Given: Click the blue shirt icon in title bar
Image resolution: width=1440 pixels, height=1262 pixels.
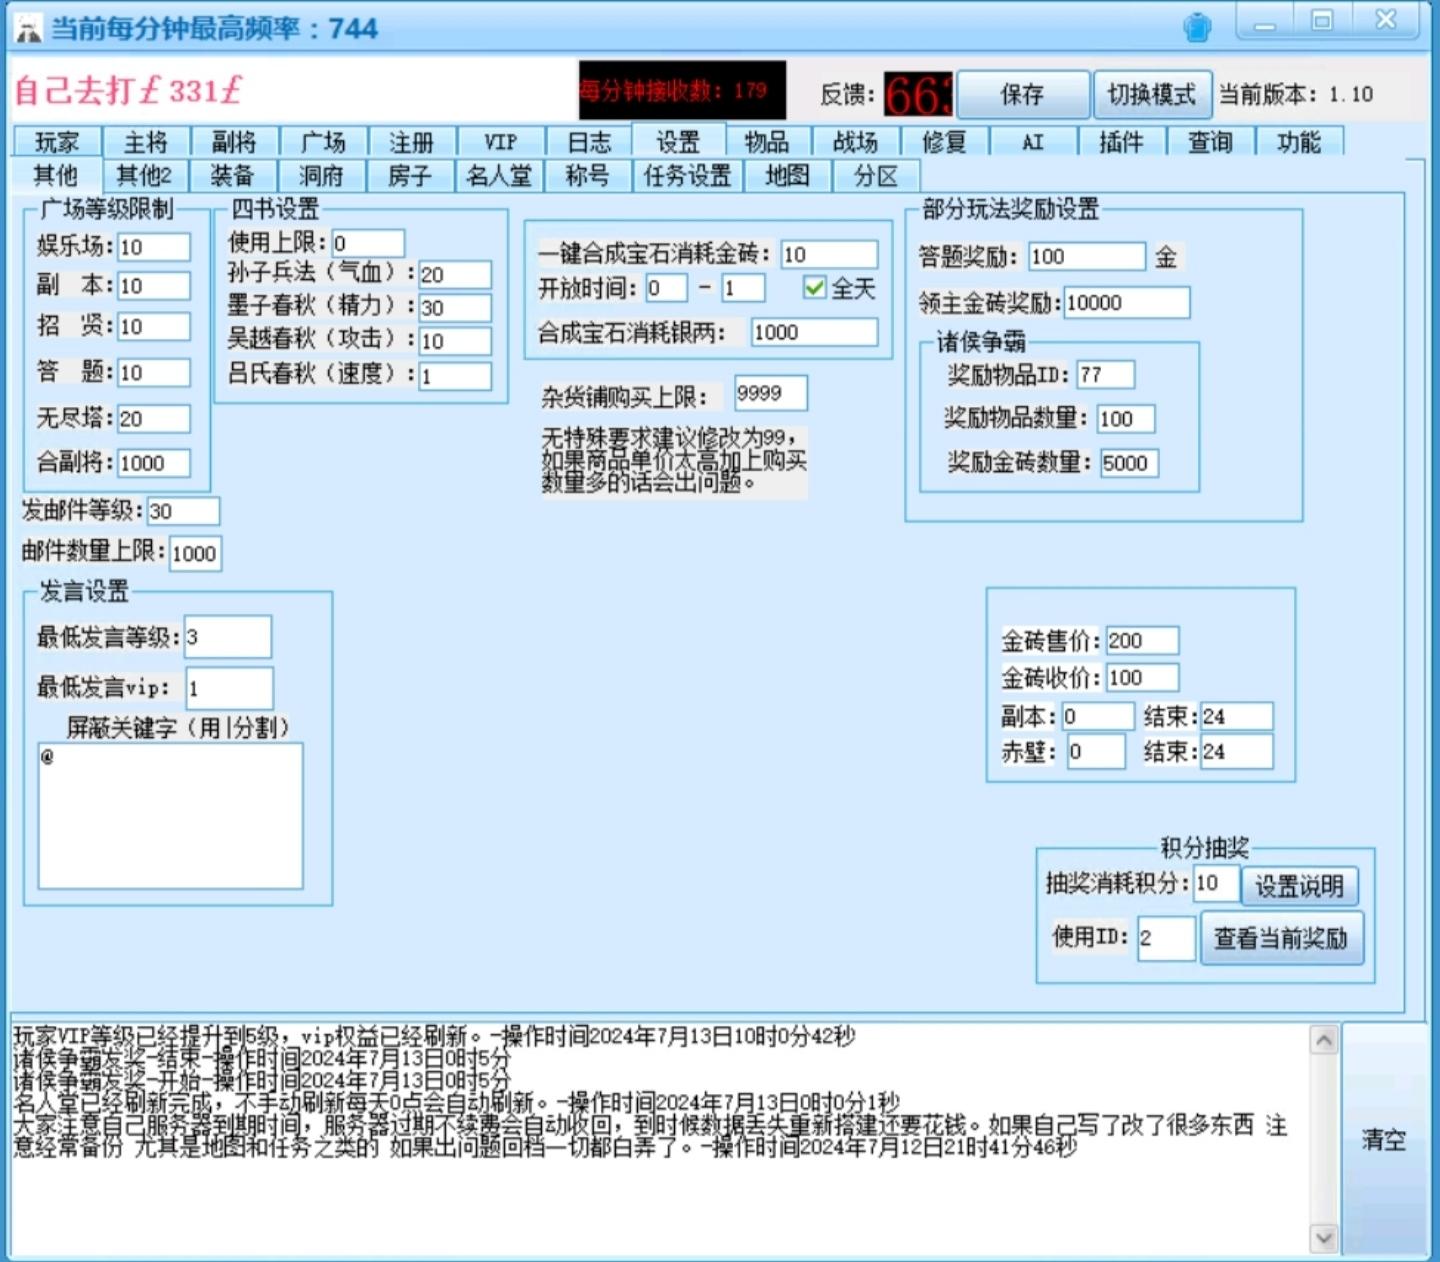Looking at the screenshot, I should 1197,27.
